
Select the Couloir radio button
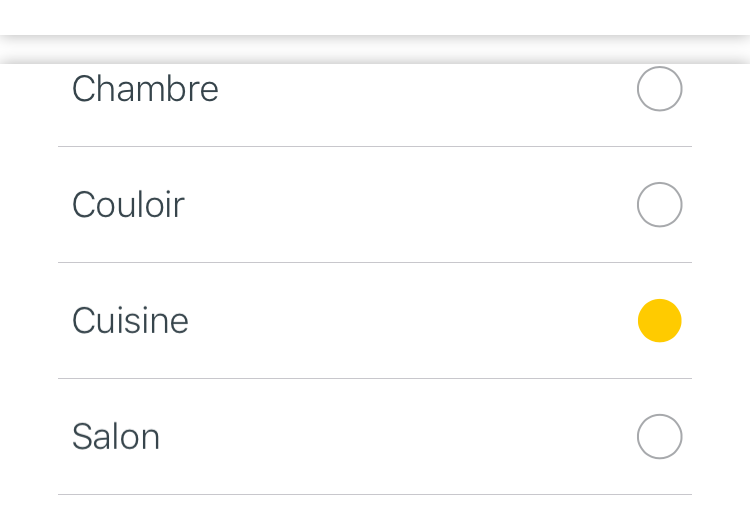(660, 205)
